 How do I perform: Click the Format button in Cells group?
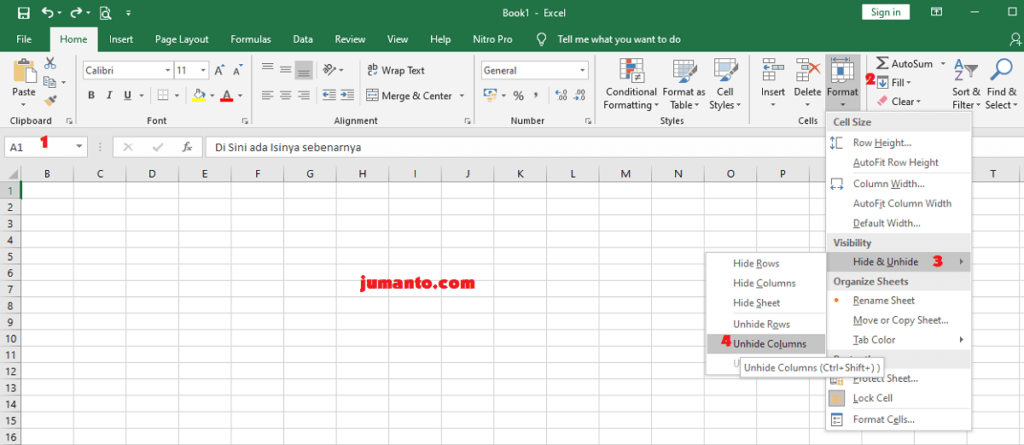pos(842,83)
